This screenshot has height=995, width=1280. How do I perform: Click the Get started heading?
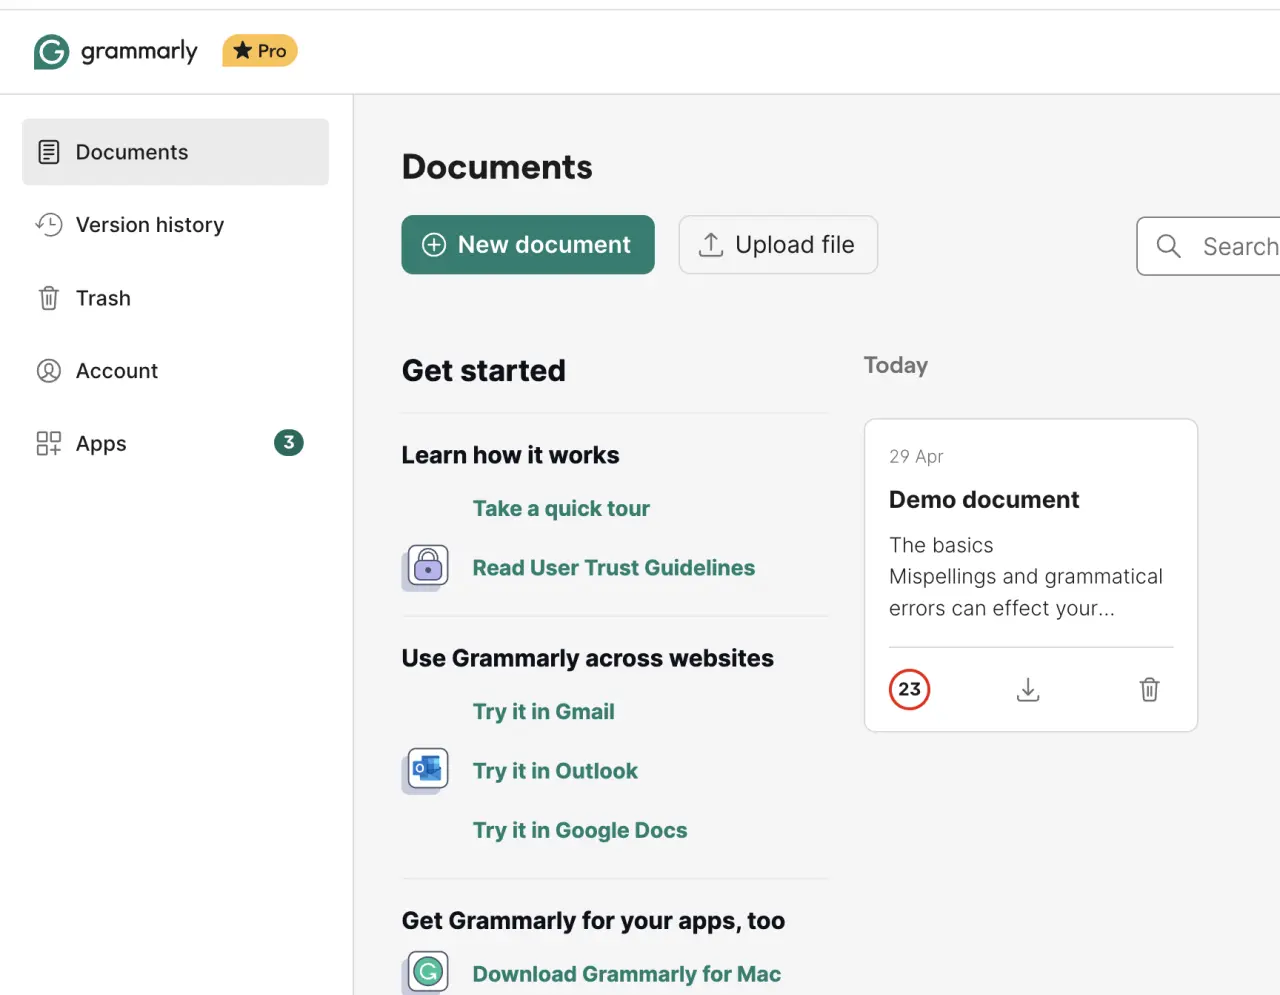pos(484,370)
